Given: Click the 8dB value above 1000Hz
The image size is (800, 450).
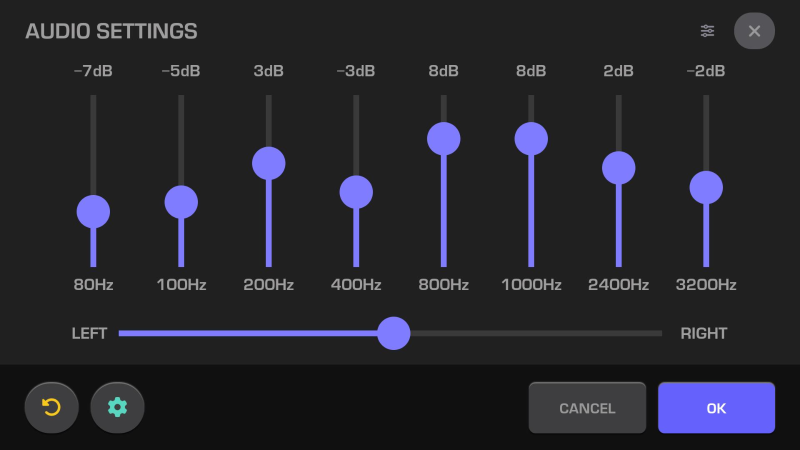Looking at the screenshot, I should [x=531, y=71].
